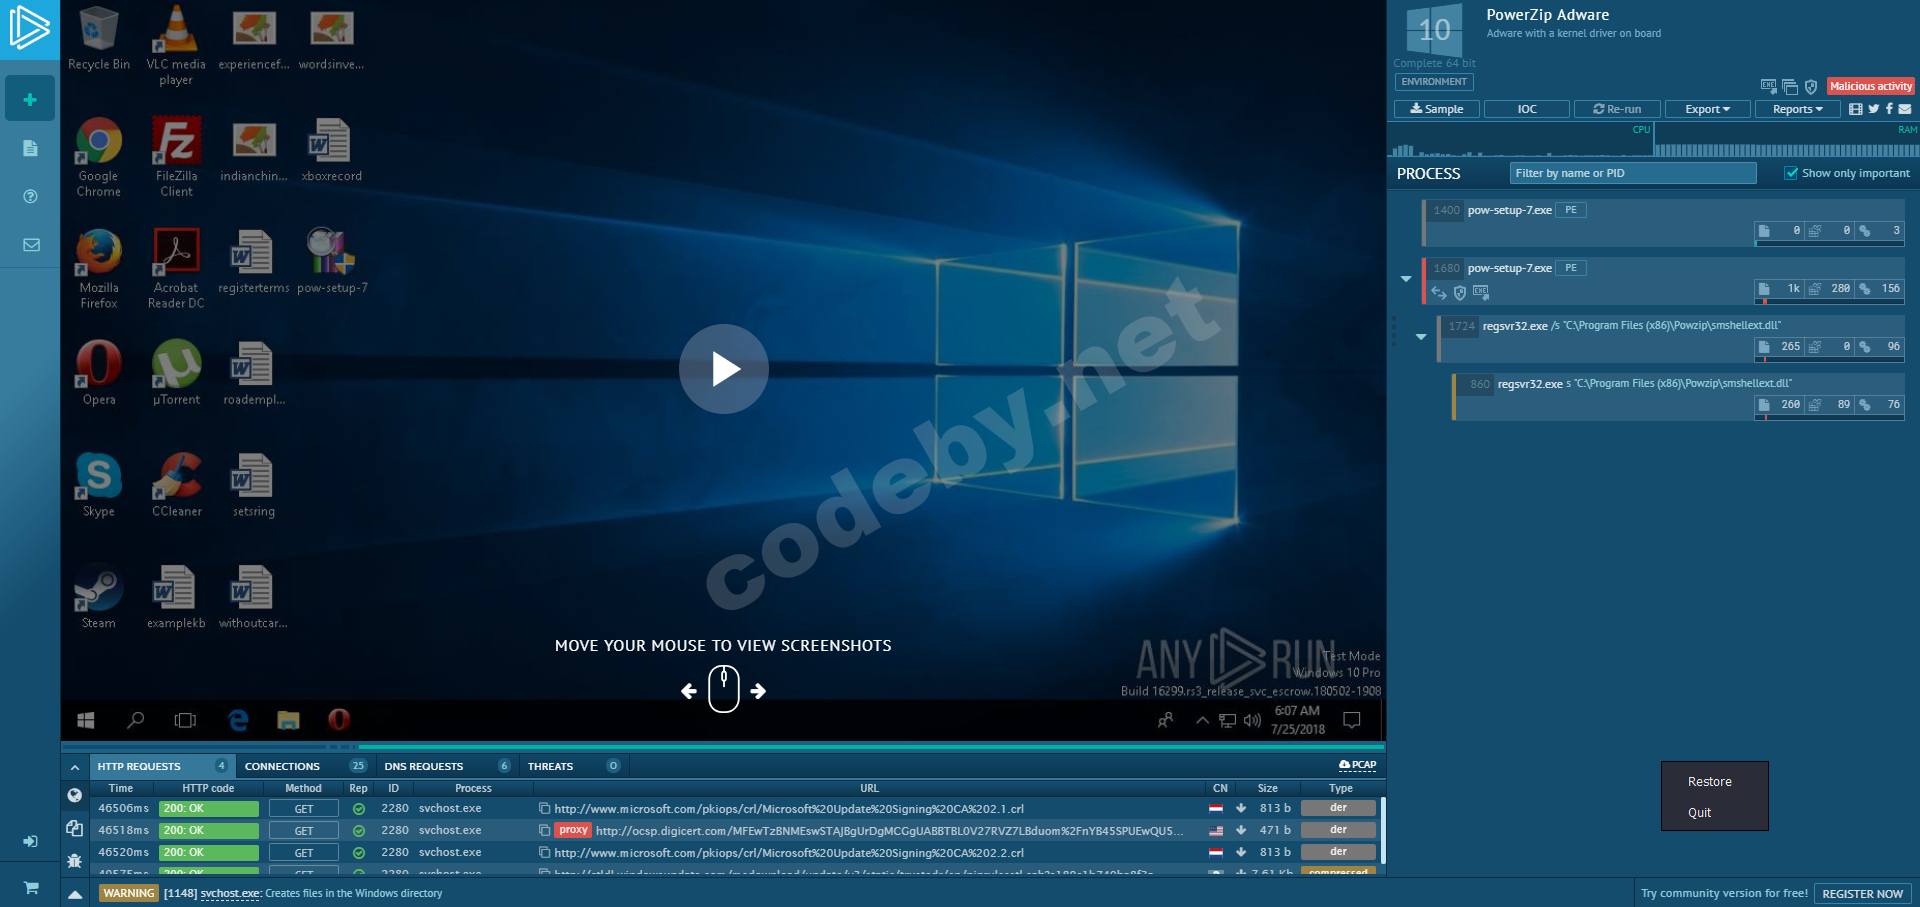Open the public tasks document icon in sidebar
Screen dimensions: 1920x907
click(x=30, y=148)
